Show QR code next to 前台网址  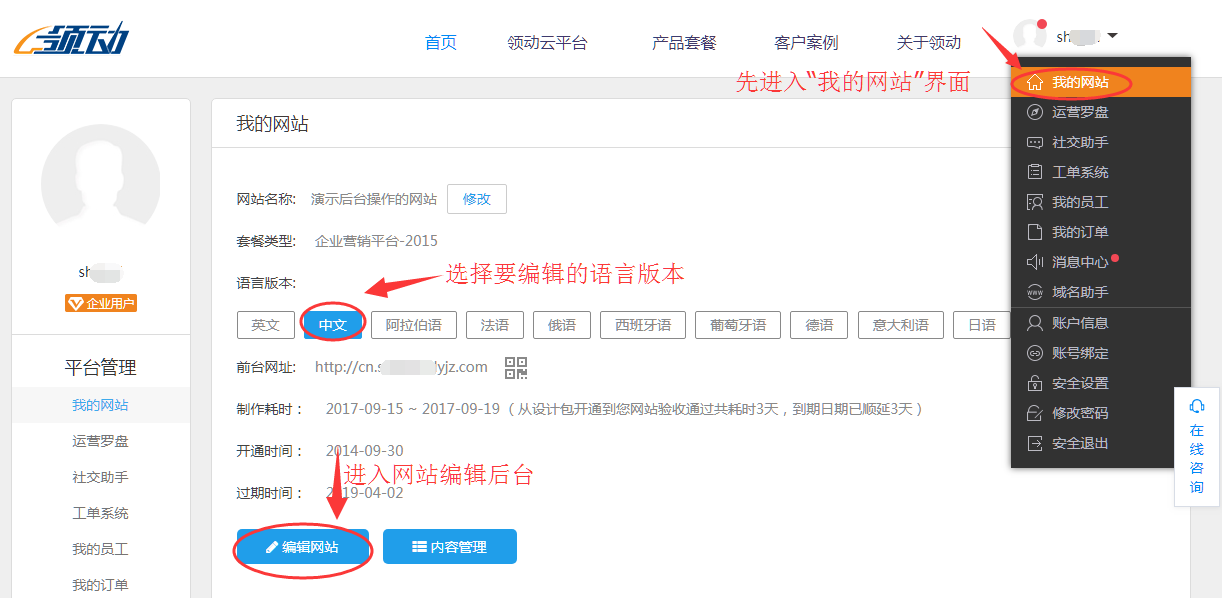[x=517, y=368]
